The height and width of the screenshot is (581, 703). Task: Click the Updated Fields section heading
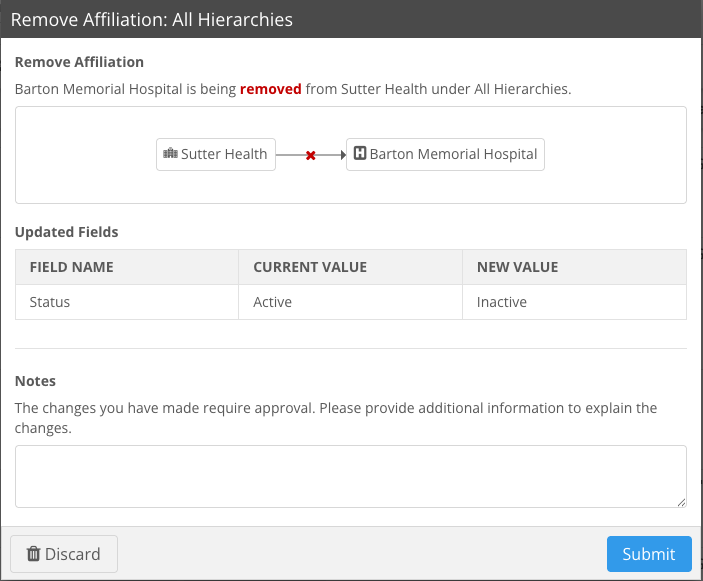[66, 232]
